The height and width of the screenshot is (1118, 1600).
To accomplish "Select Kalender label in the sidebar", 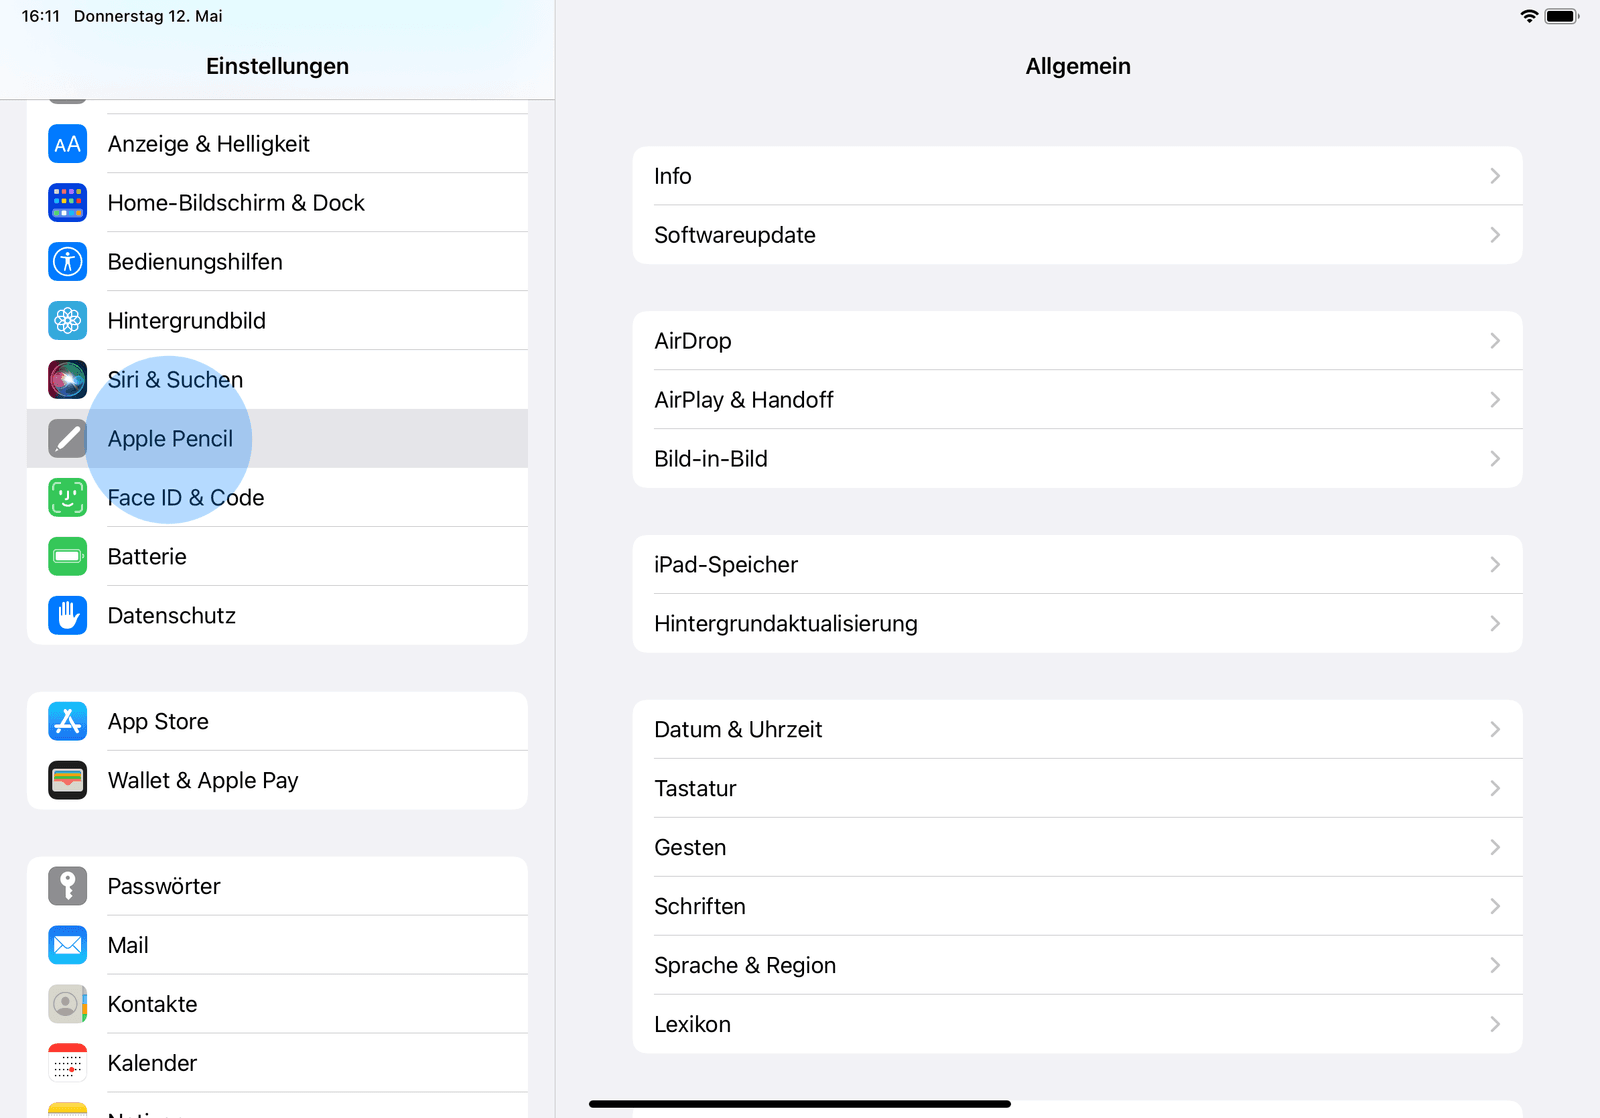I will [152, 1064].
